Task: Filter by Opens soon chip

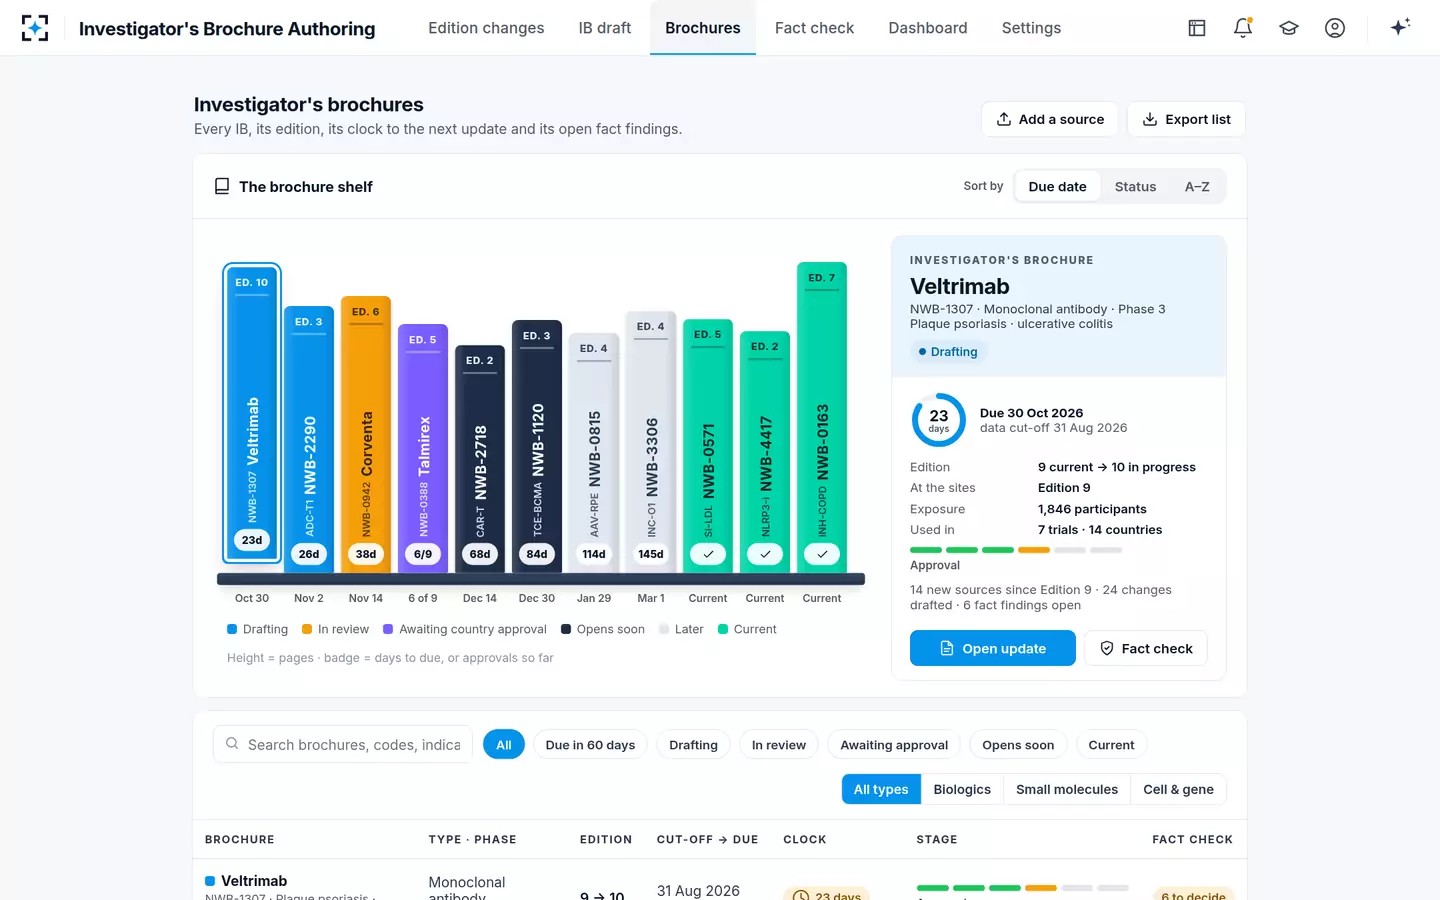Action: click(1018, 745)
